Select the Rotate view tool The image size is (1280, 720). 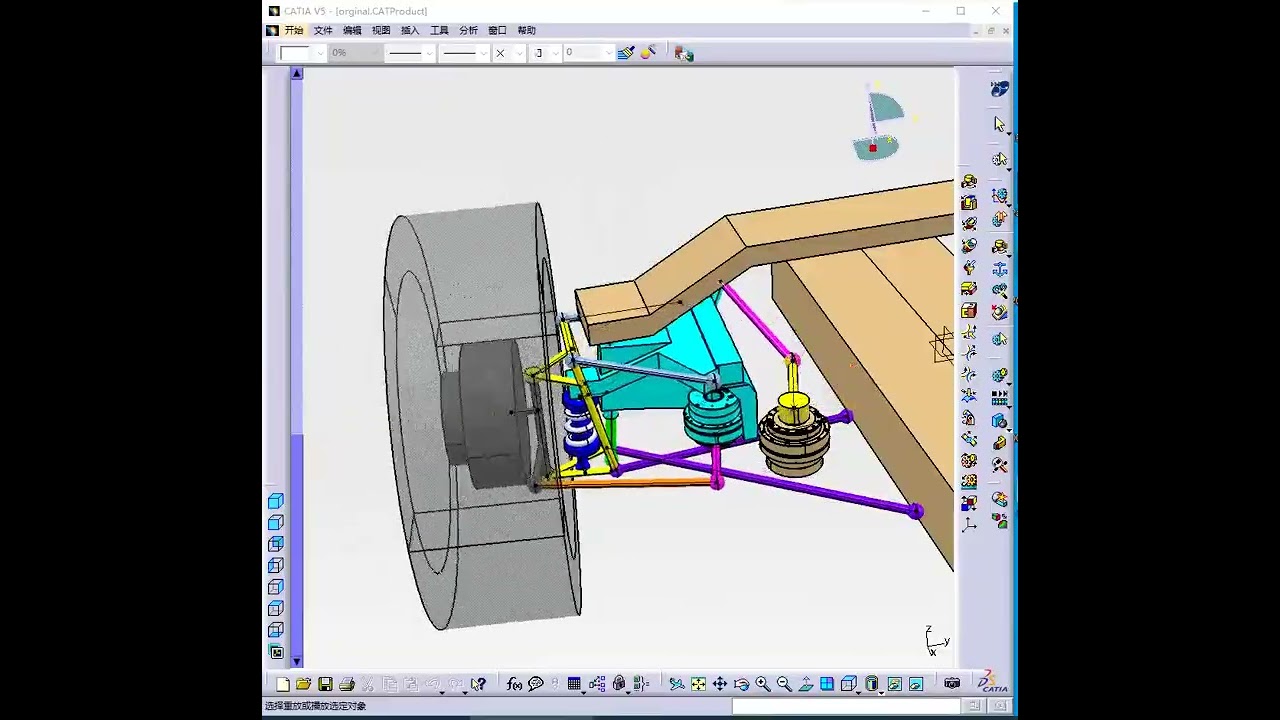pyautogui.click(x=741, y=684)
